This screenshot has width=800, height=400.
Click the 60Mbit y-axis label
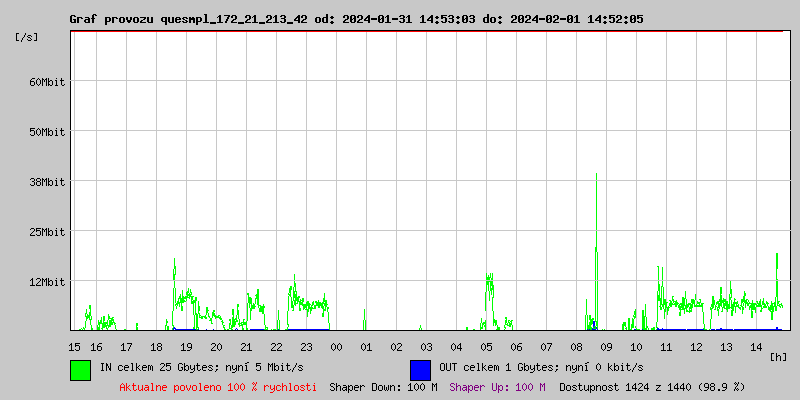click(x=47, y=82)
